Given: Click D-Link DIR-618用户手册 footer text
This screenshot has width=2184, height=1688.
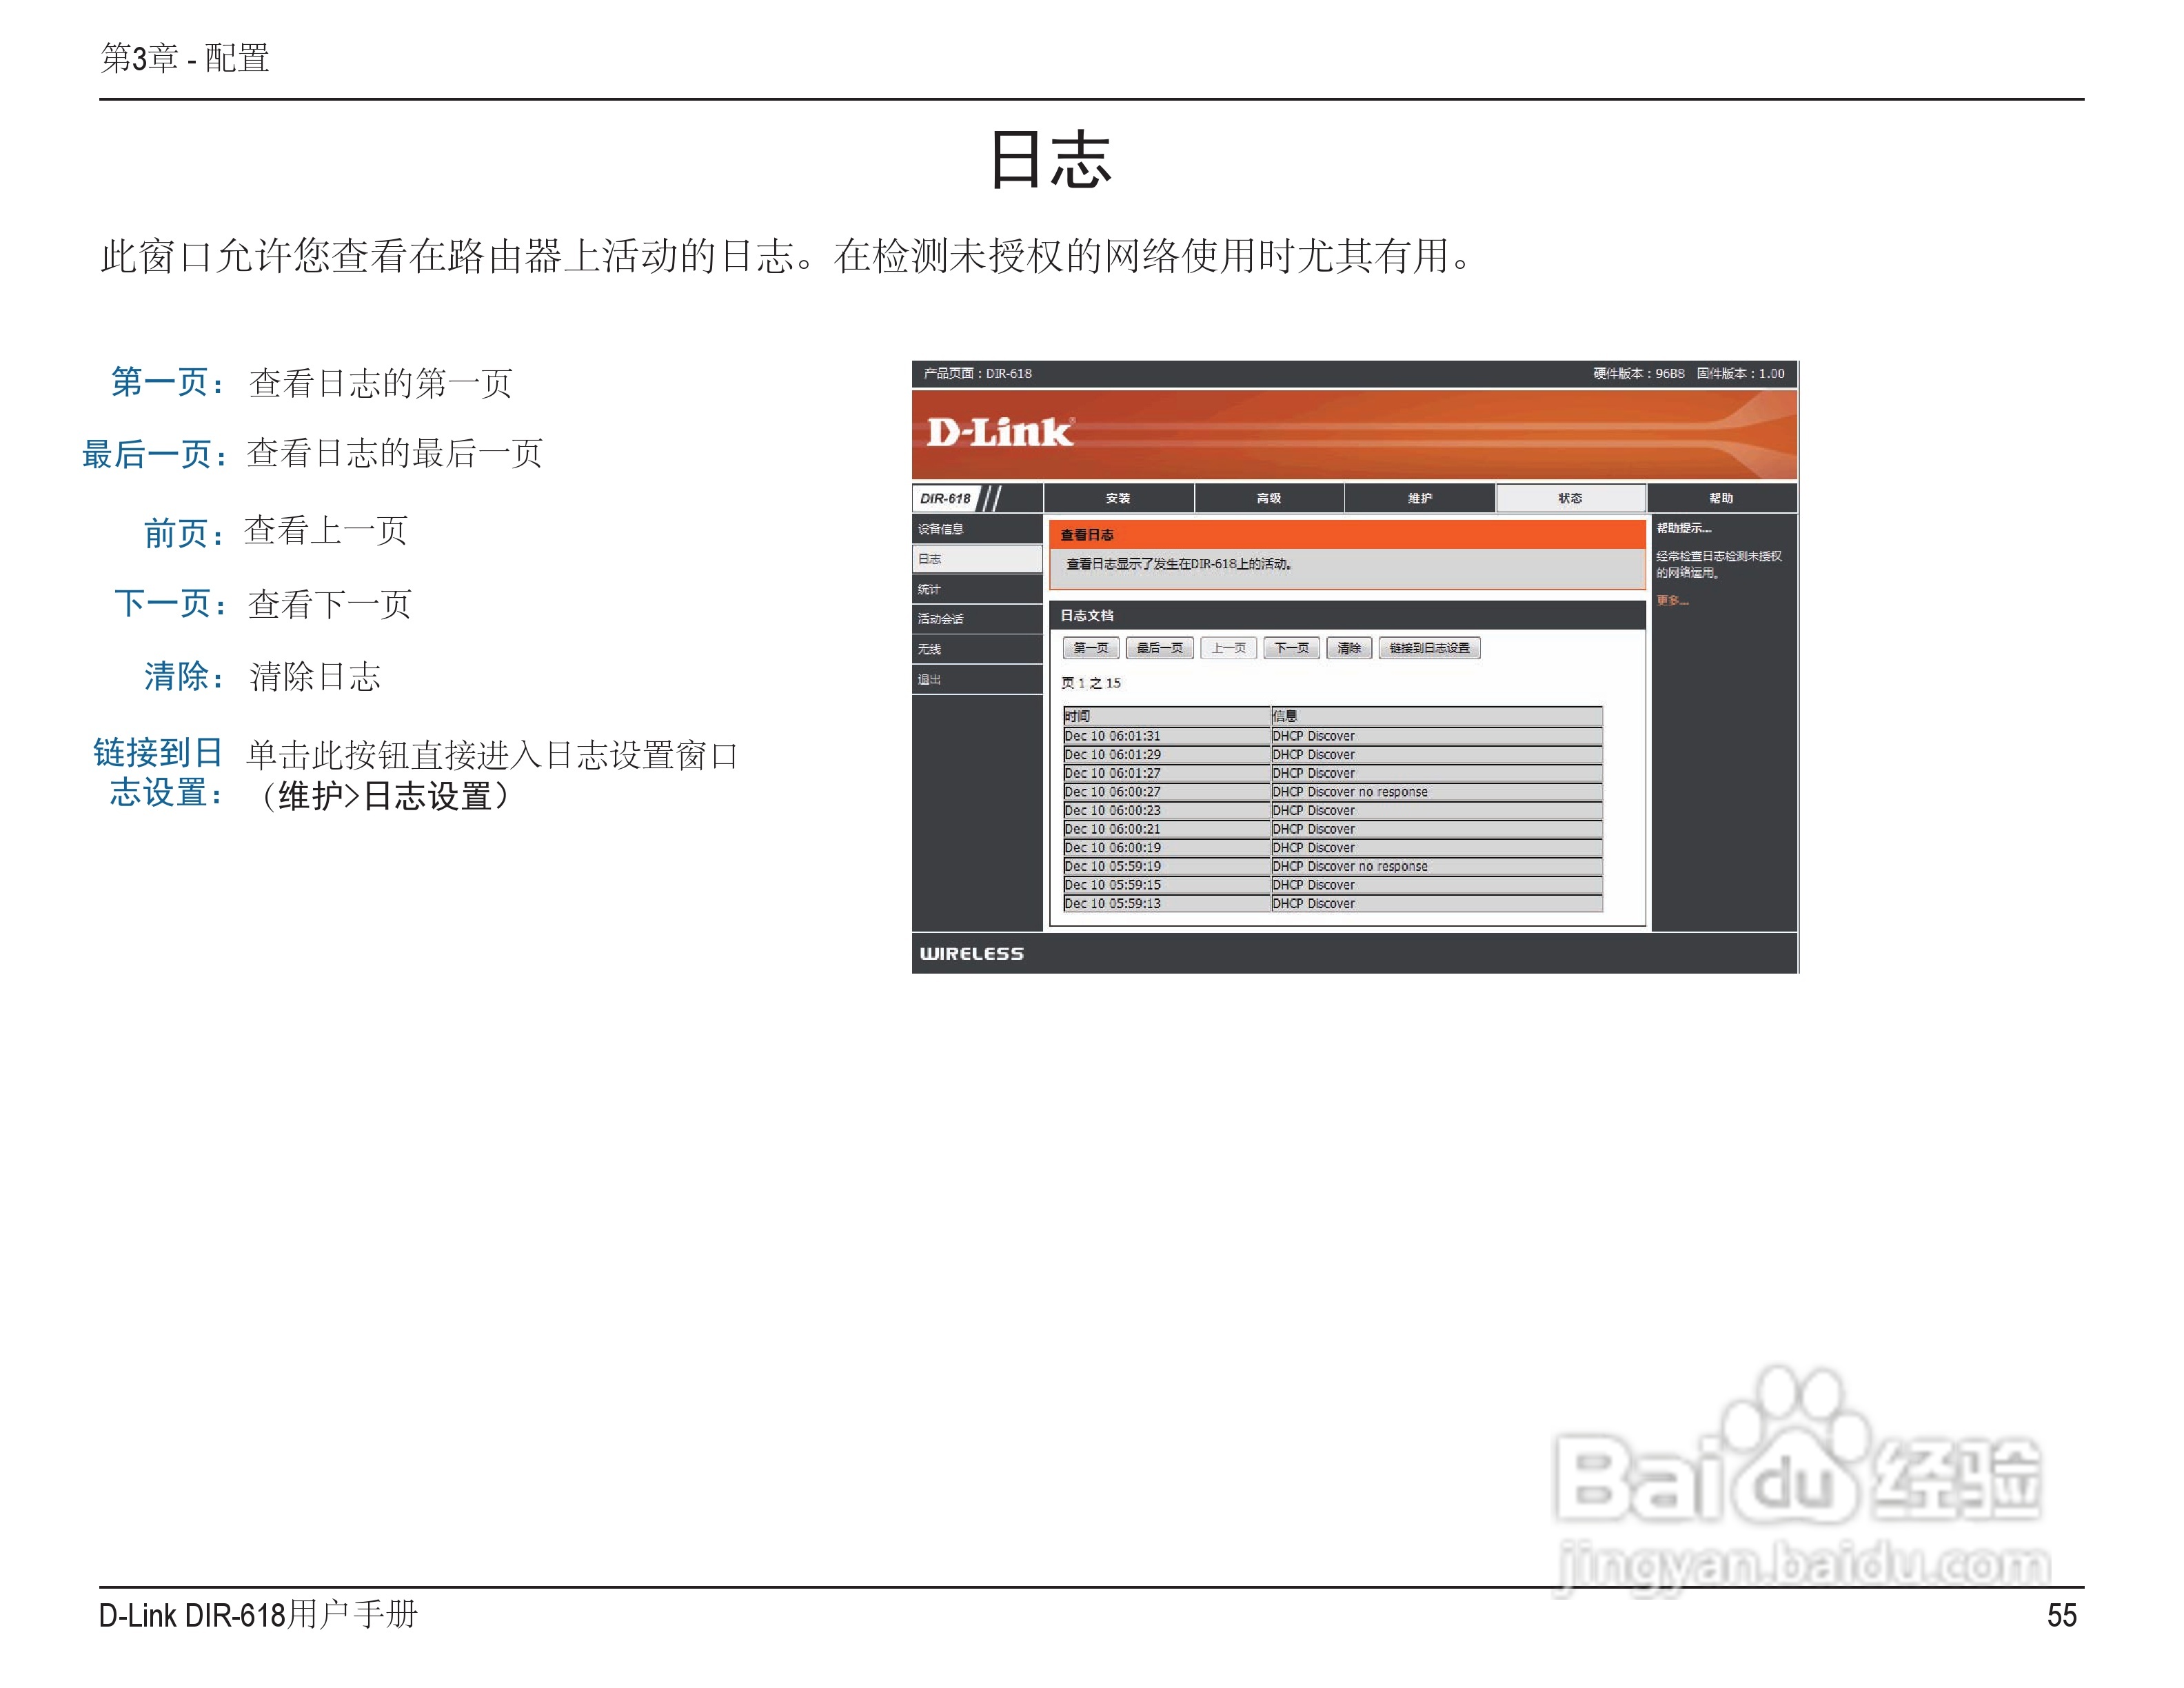Looking at the screenshot, I should click(x=258, y=1615).
